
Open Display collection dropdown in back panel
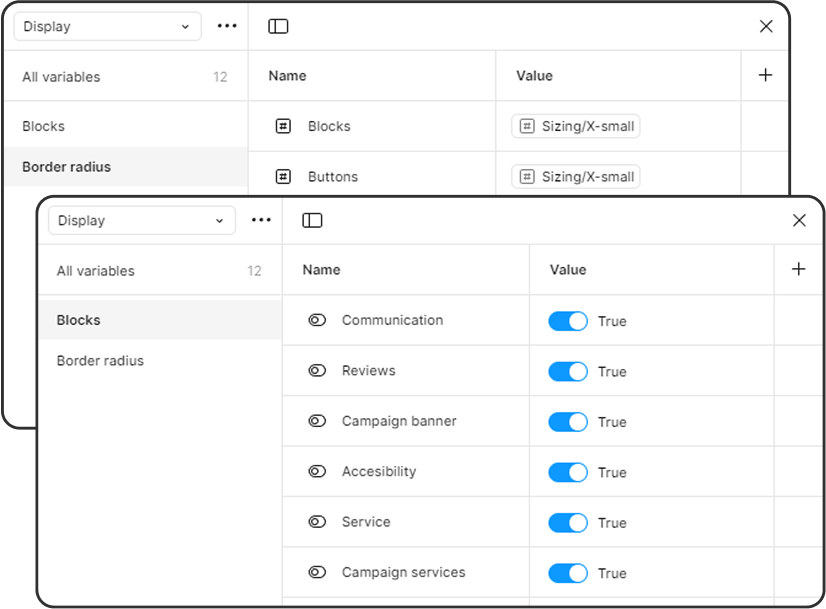click(x=107, y=26)
